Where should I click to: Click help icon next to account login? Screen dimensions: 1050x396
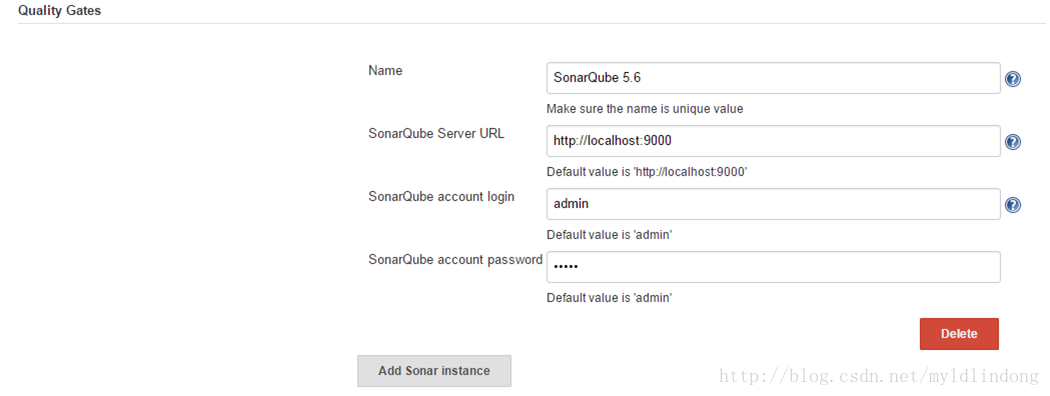(1013, 205)
